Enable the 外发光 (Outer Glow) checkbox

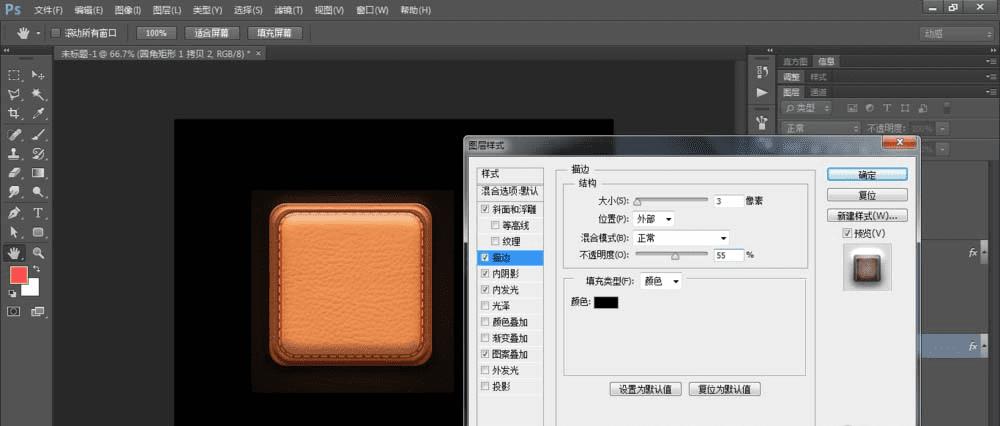point(486,370)
